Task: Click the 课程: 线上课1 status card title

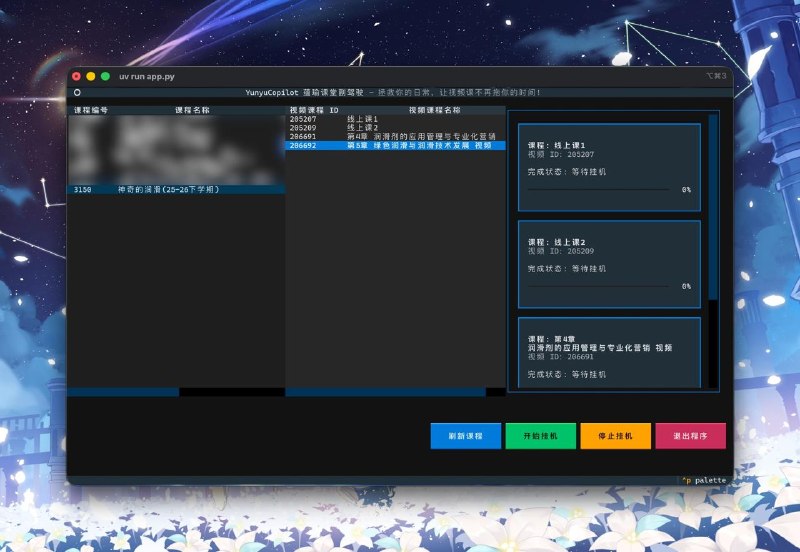Action: tap(557, 145)
